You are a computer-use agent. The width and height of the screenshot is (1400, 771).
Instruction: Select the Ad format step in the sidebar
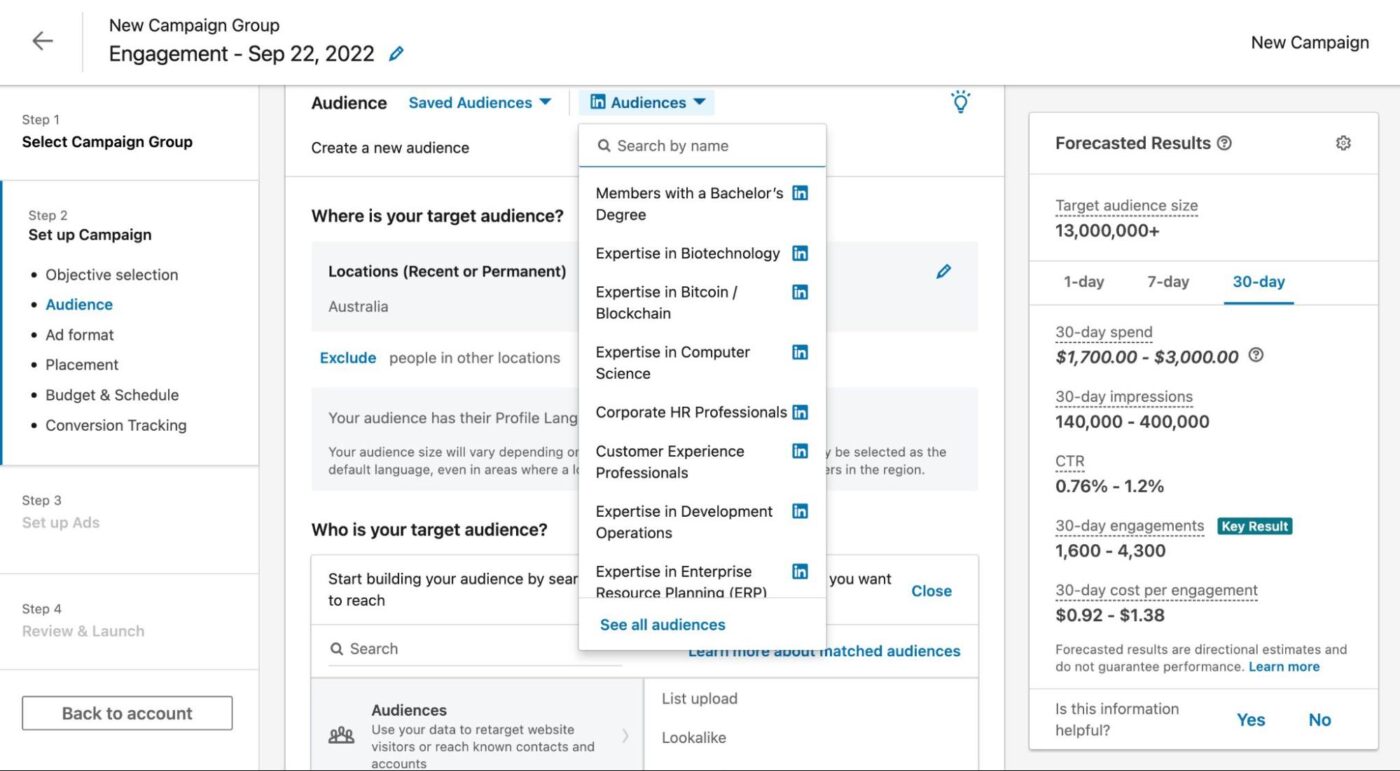click(x=78, y=334)
